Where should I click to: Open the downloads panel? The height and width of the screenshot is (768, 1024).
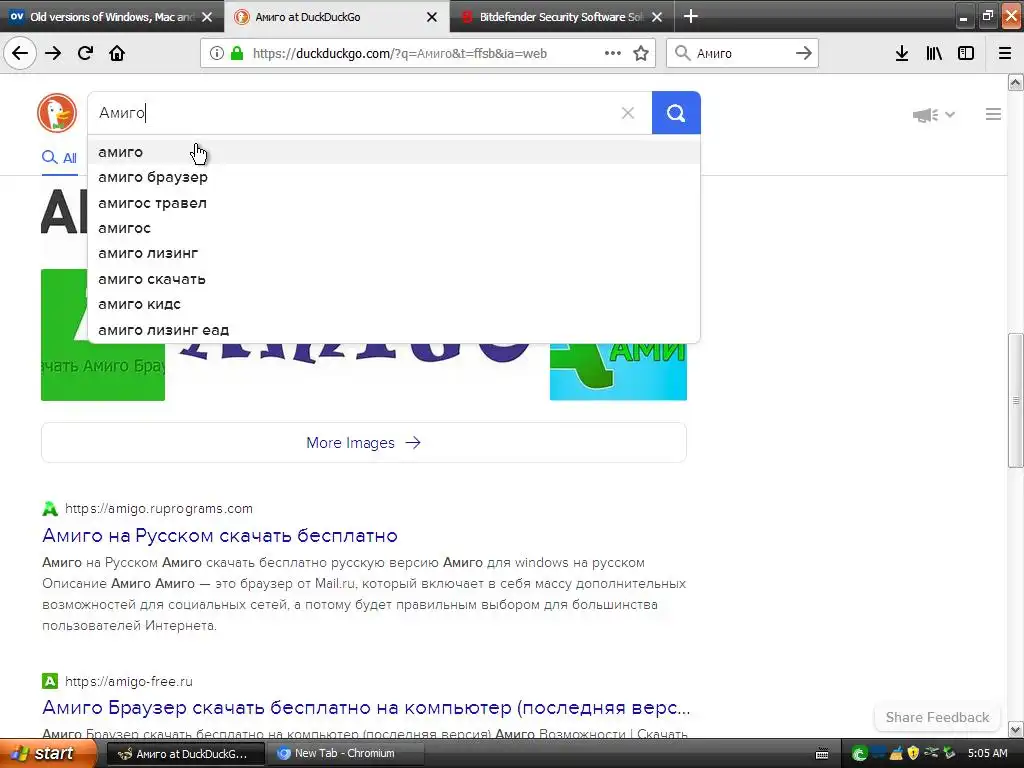click(902, 54)
